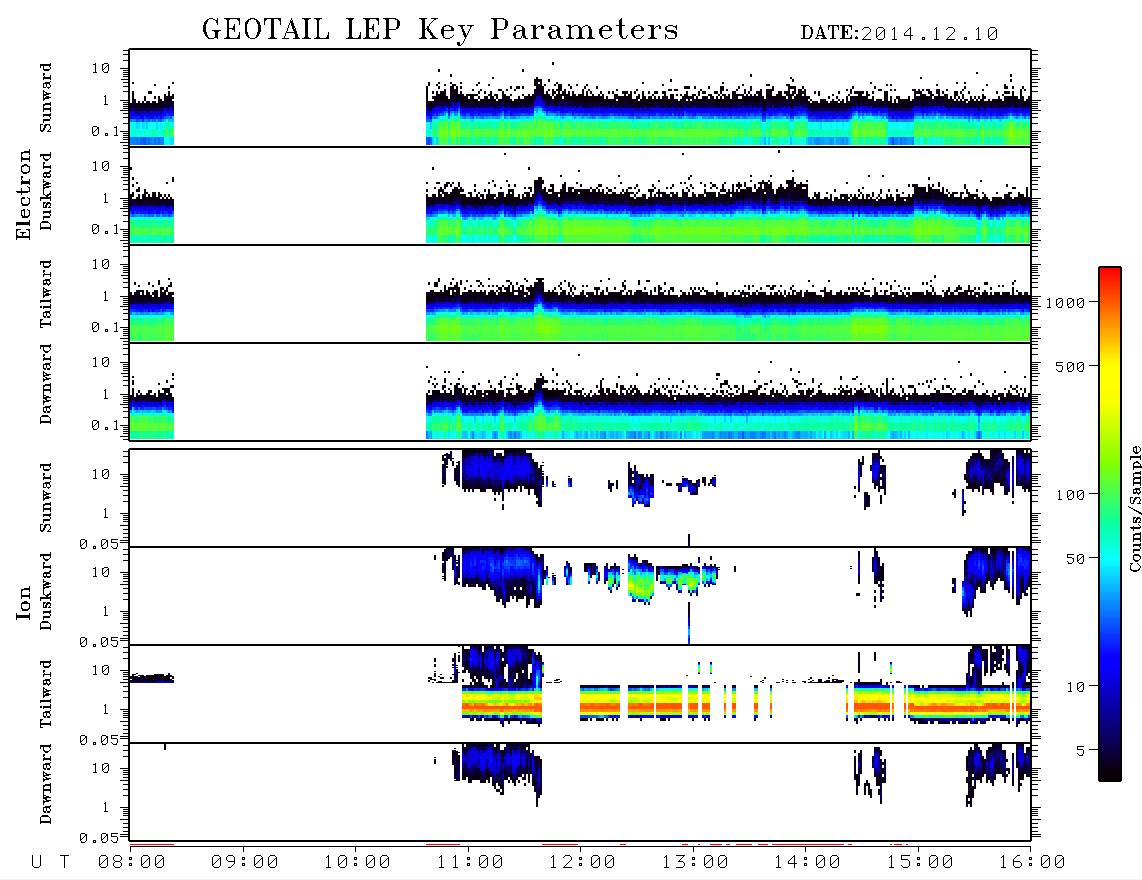Click the Ion Duskward panel label
Viewport: 1142px width, 880px height.
pyautogui.click(x=45, y=592)
